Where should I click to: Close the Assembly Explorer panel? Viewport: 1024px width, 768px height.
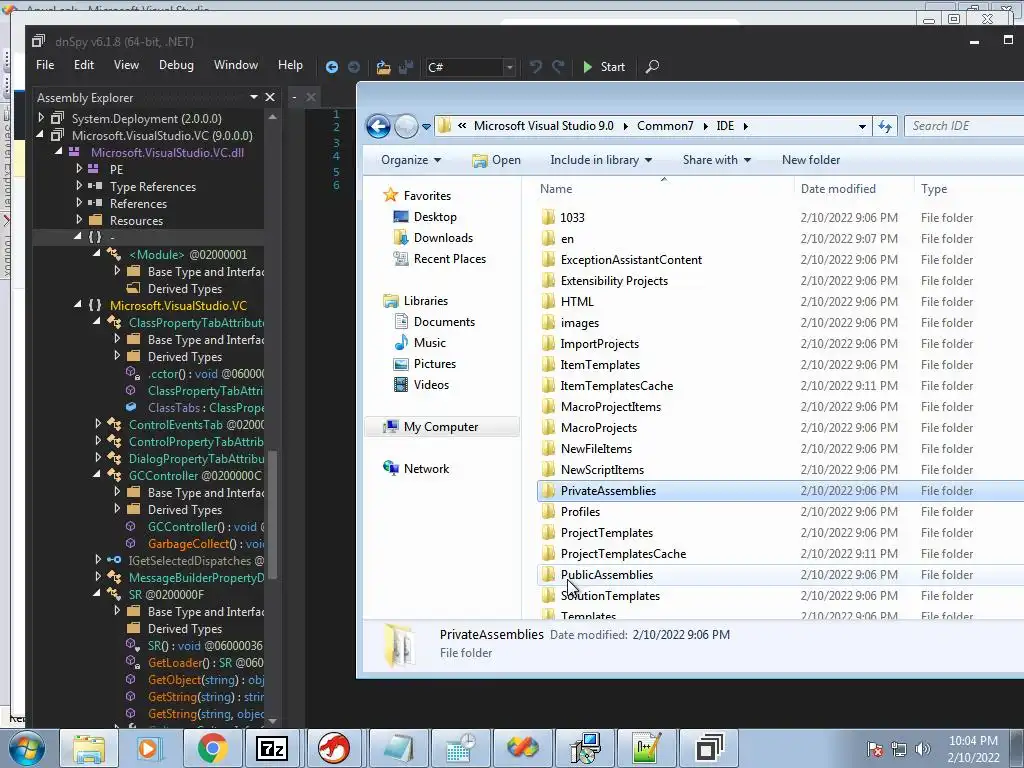(x=270, y=97)
